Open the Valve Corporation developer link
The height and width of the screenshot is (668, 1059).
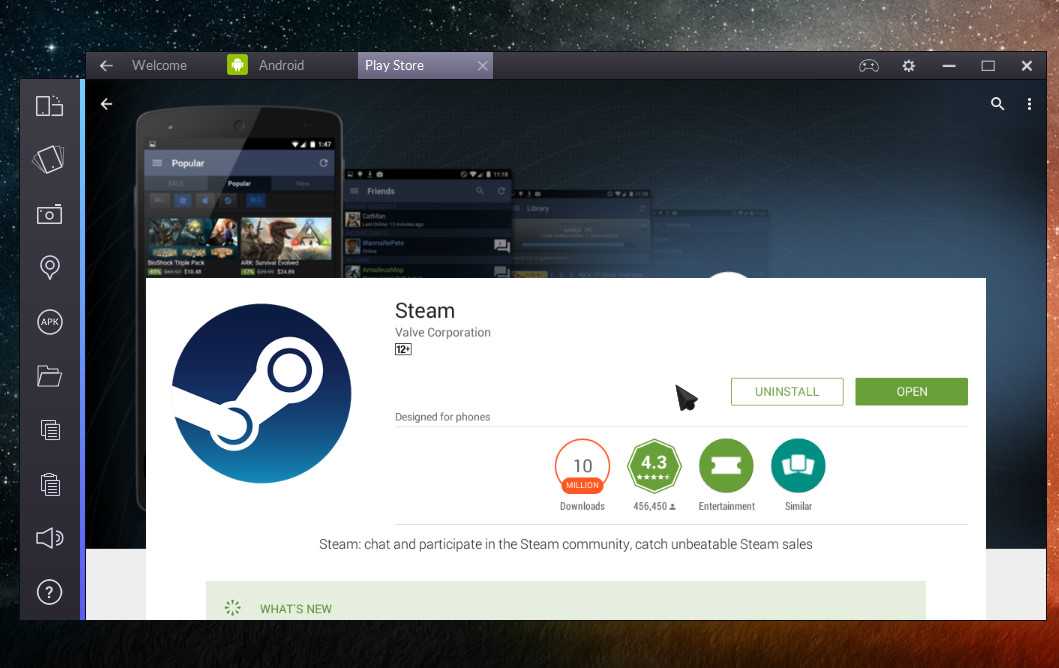(442, 332)
